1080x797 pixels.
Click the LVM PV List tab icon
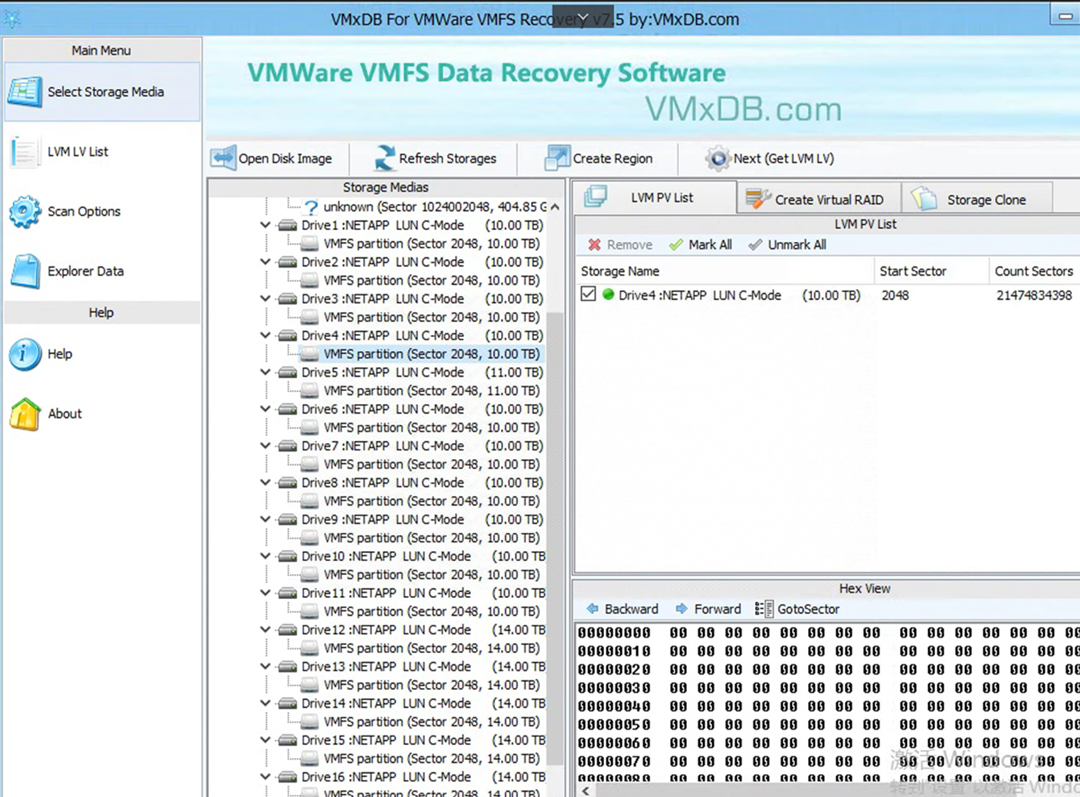595,197
